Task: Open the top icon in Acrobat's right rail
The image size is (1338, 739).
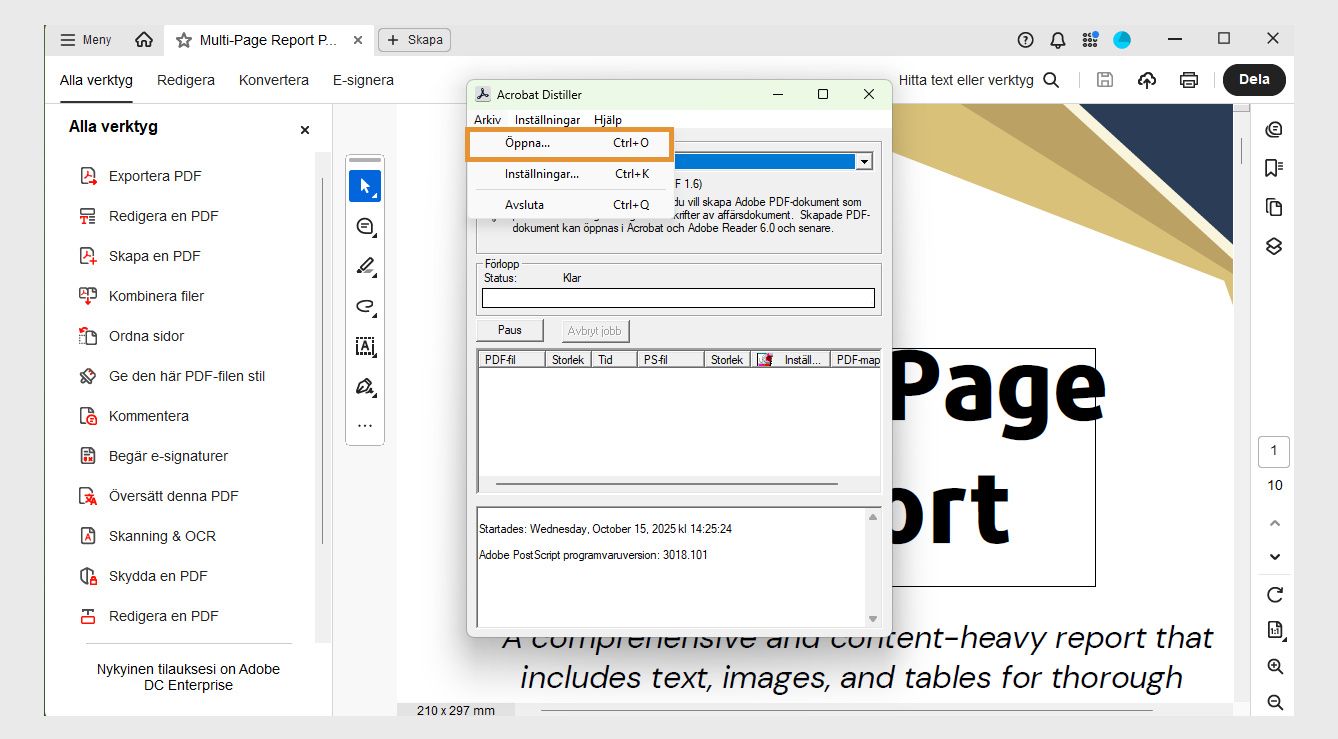Action: [1273, 129]
